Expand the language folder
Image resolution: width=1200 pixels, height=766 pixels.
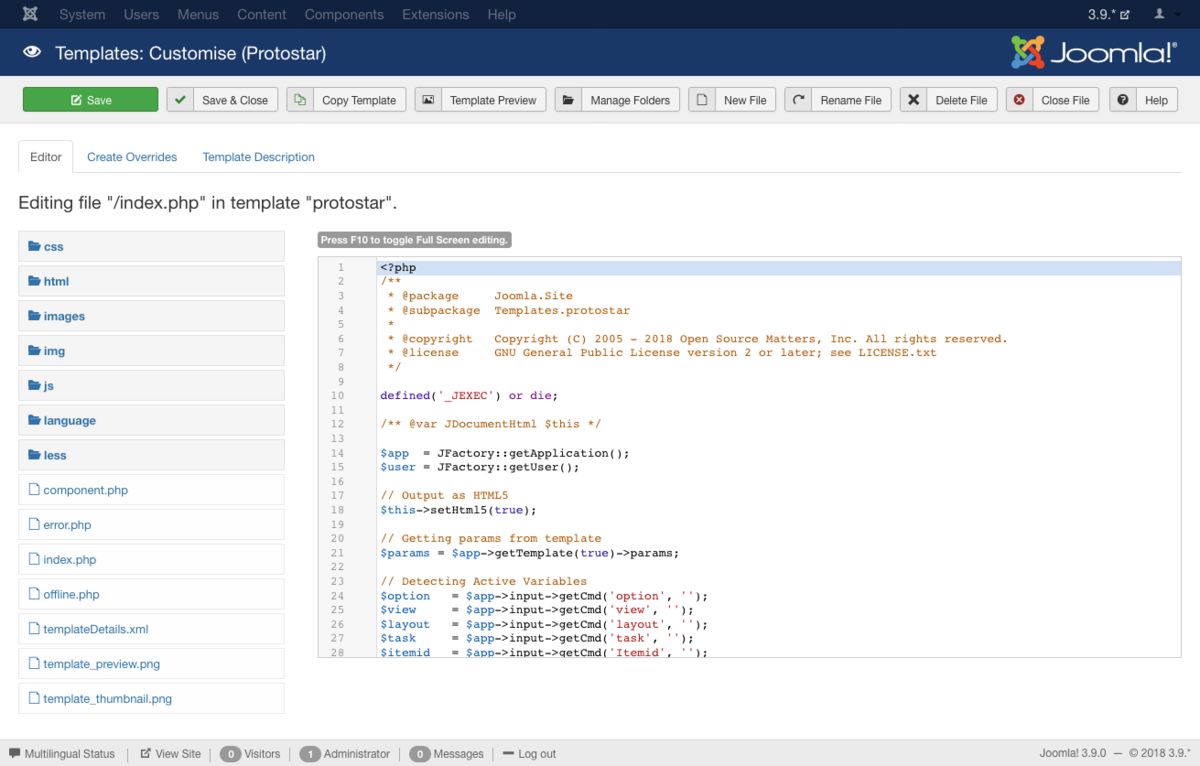coord(151,420)
